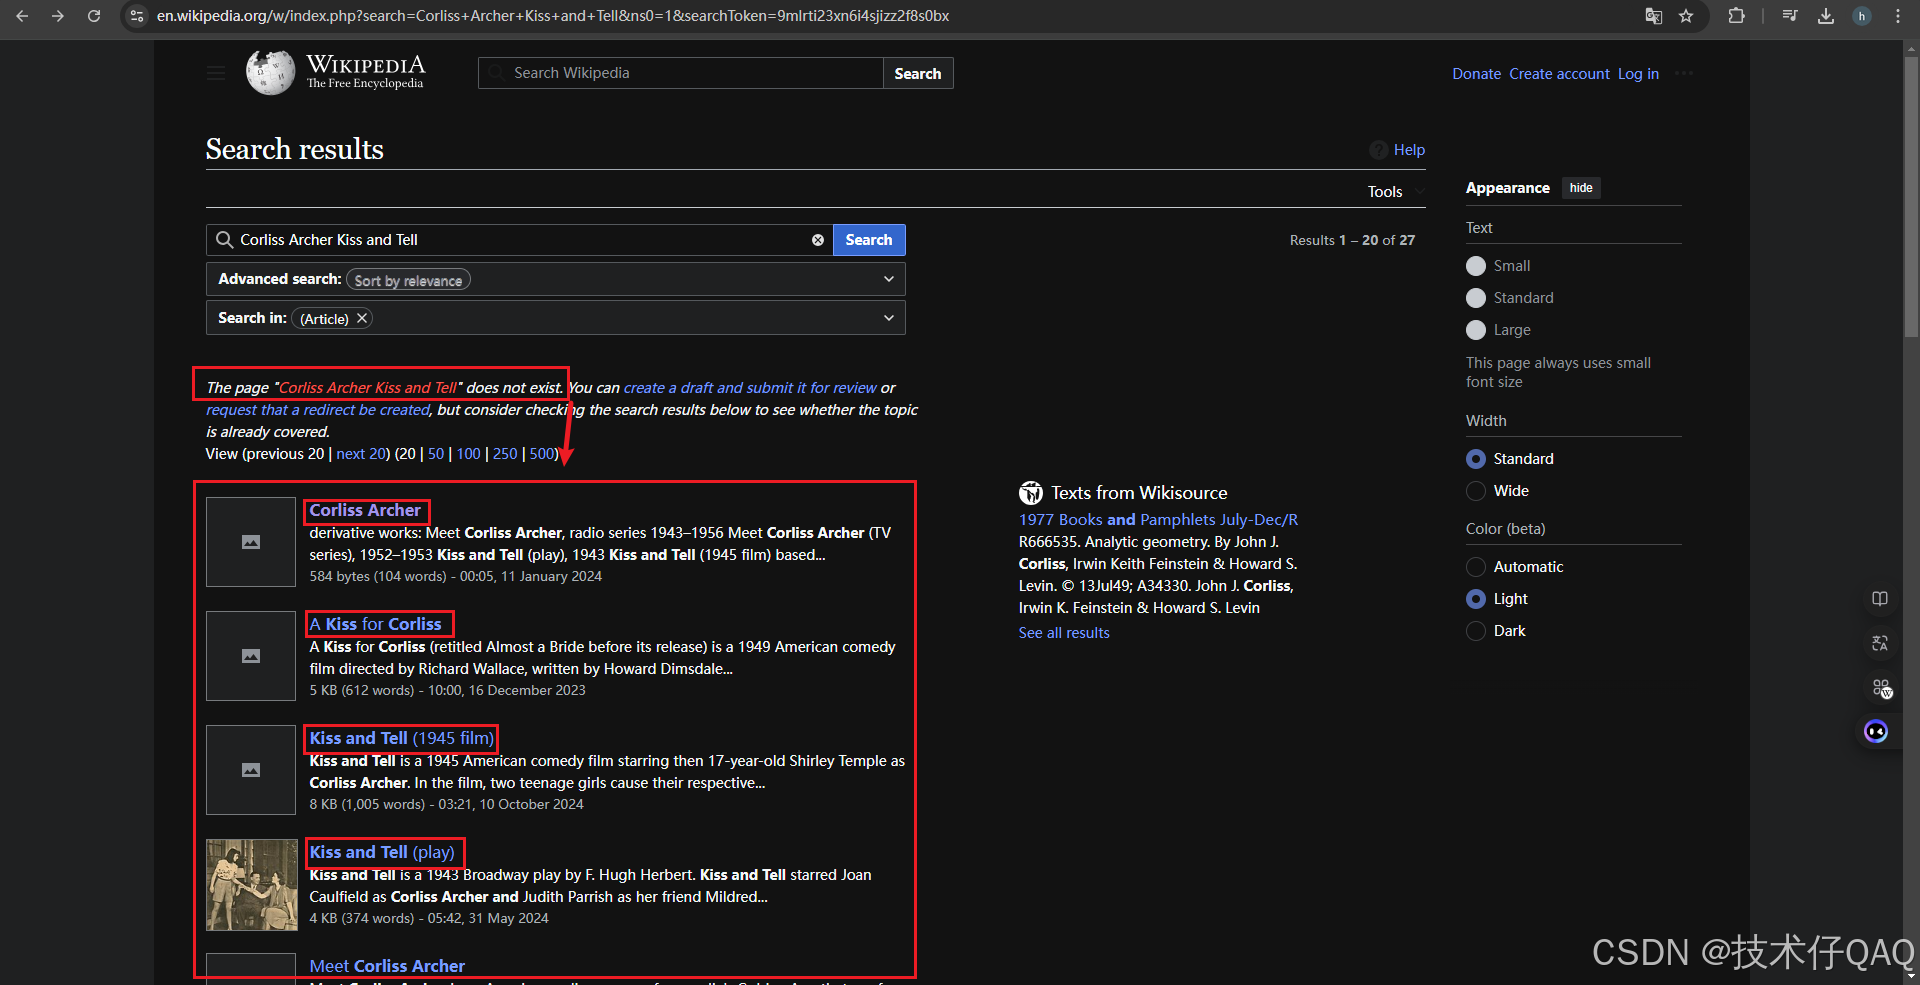Open the Log in link
This screenshot has width=1920, height=985.
[x=1638, y=74]
